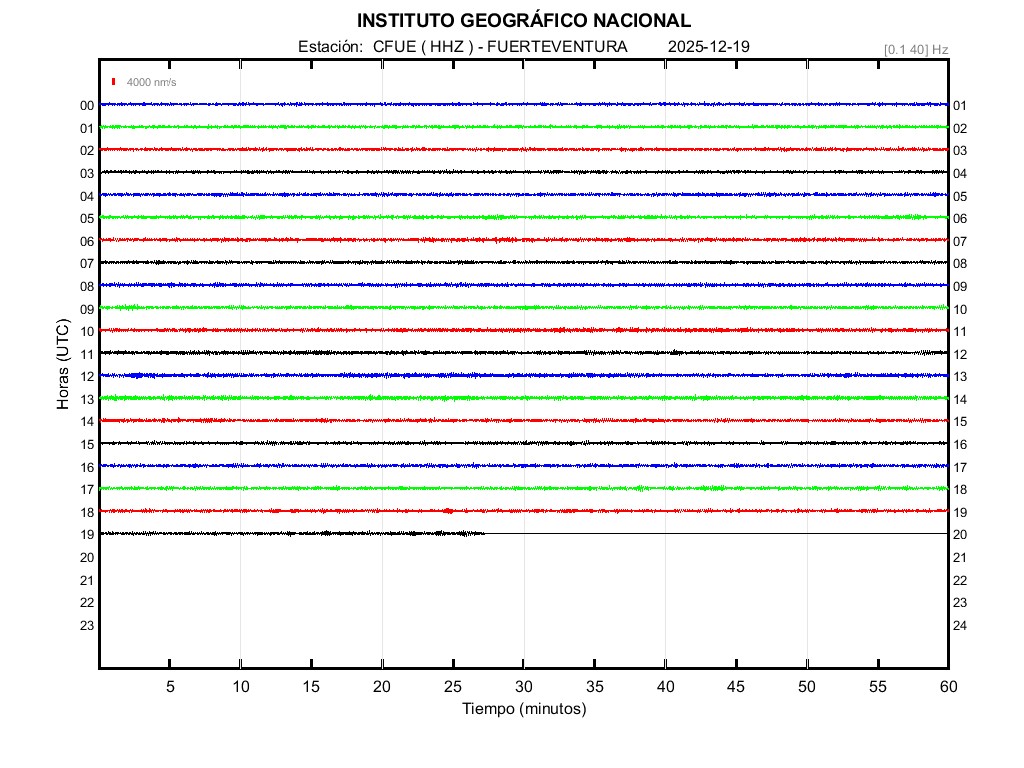Select the green trace at hour 17
This screenshot has width=1024, height=768.
click(523, 488)
